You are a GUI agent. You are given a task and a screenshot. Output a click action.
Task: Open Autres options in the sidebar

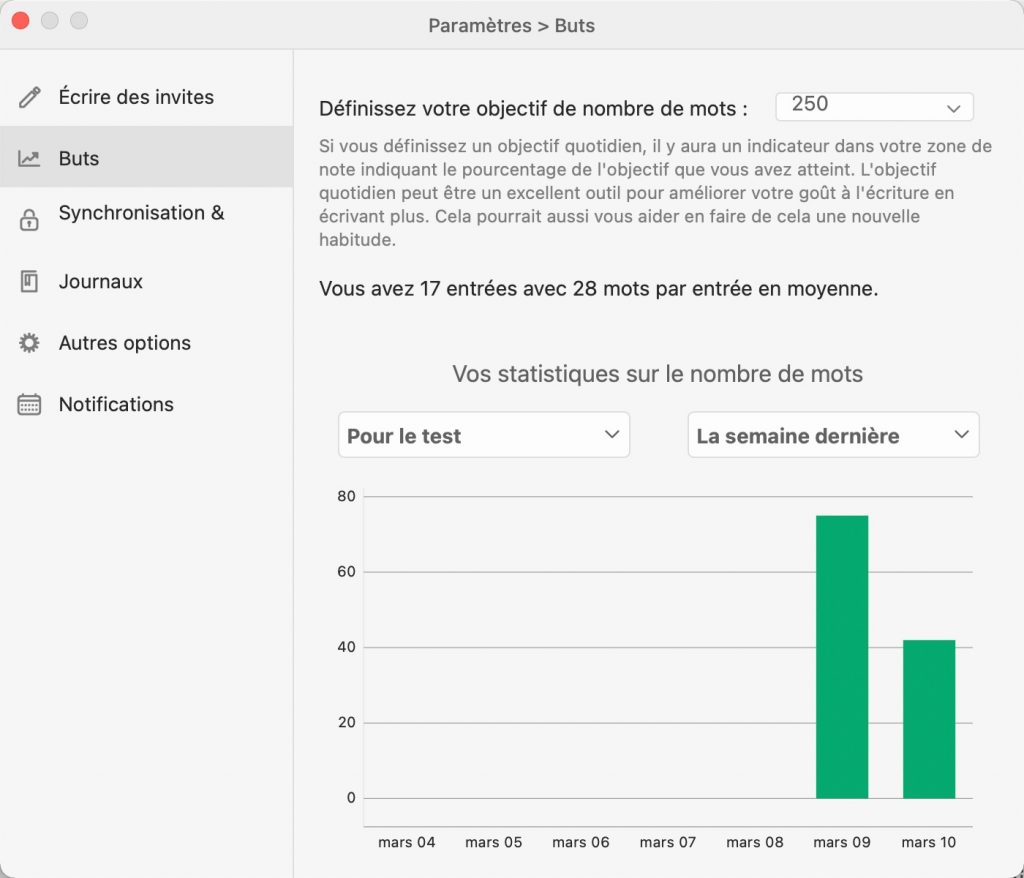click(146, 343)
